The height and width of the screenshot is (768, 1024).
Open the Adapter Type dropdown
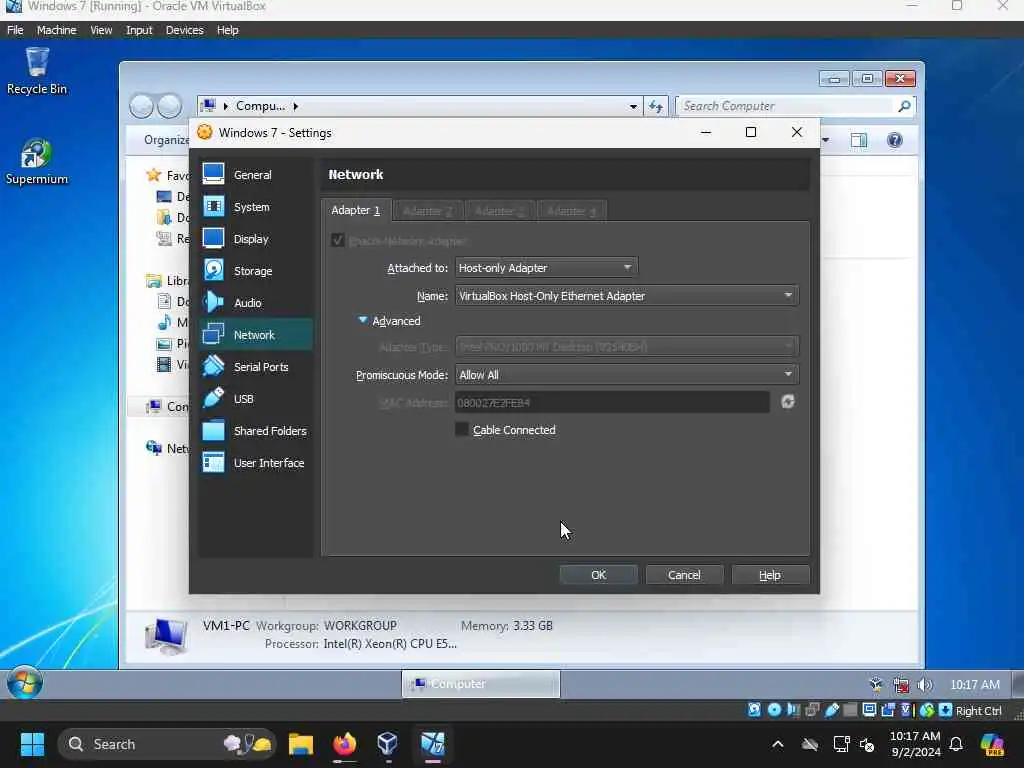coord(626,346)
